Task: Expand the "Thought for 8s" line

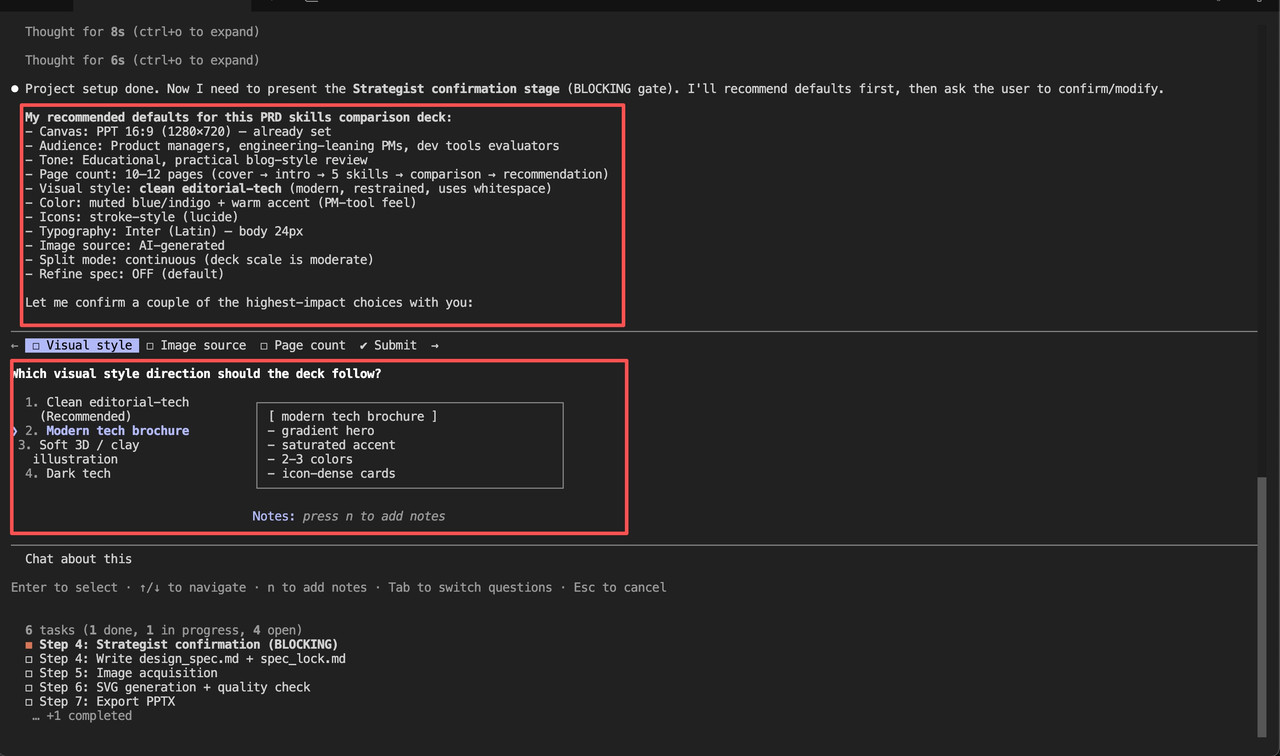Action: click(142, 32)
